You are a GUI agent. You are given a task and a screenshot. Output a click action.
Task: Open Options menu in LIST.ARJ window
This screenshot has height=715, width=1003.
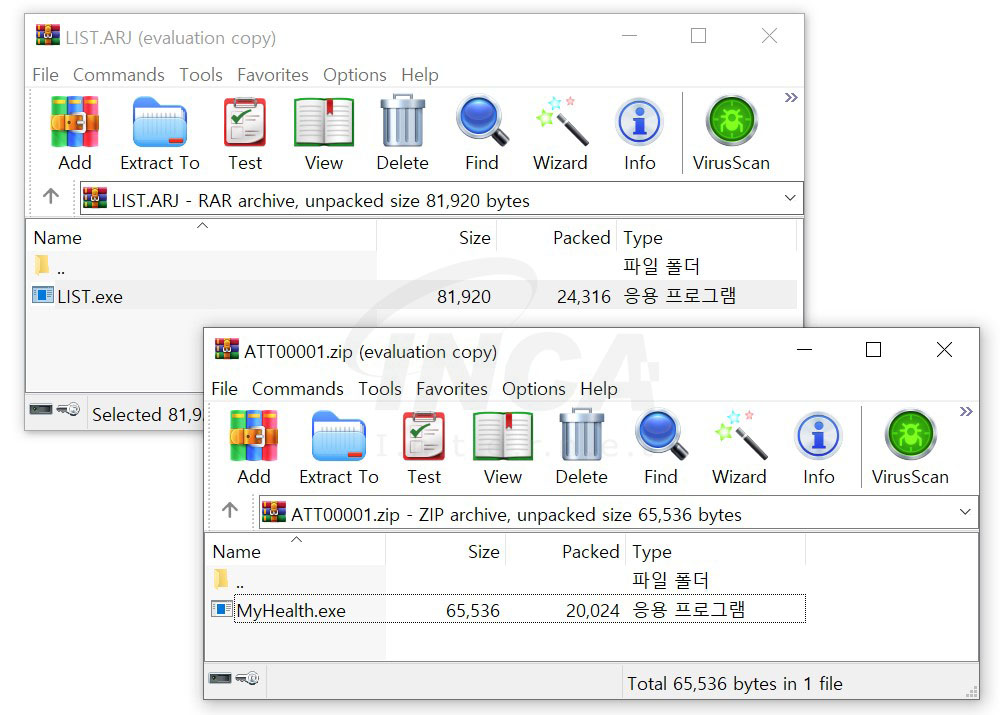click(355, 75)
